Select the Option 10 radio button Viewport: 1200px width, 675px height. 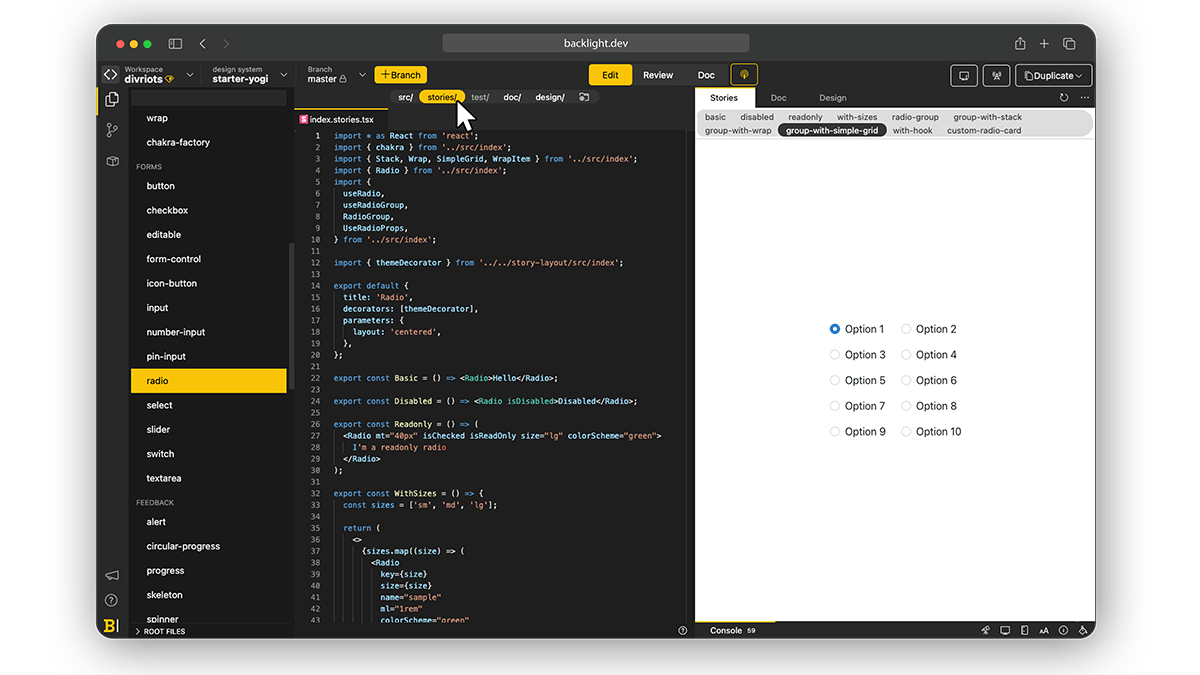pos(906,432)
